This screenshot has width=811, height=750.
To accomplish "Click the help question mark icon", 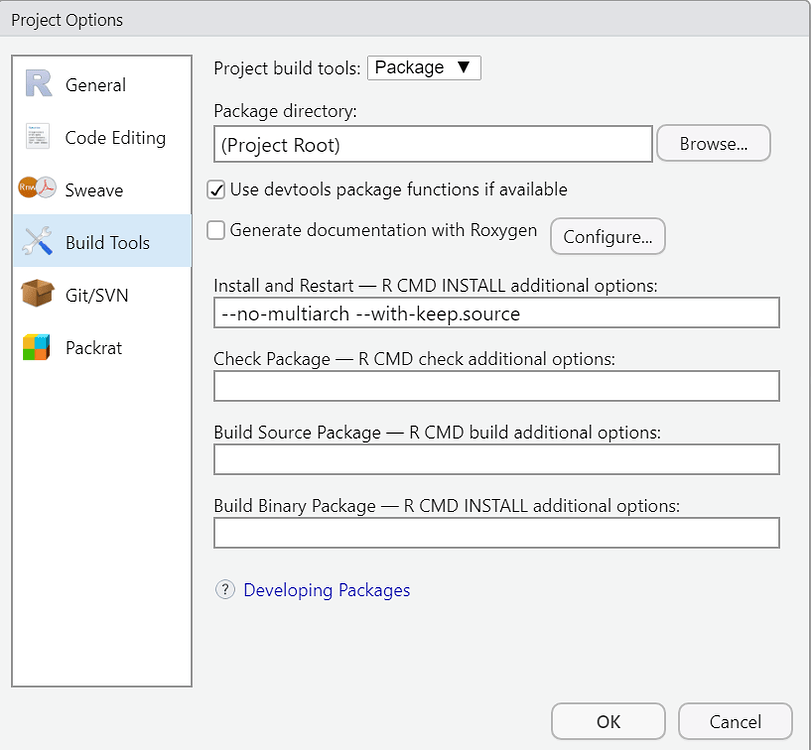I will point(225,590).
